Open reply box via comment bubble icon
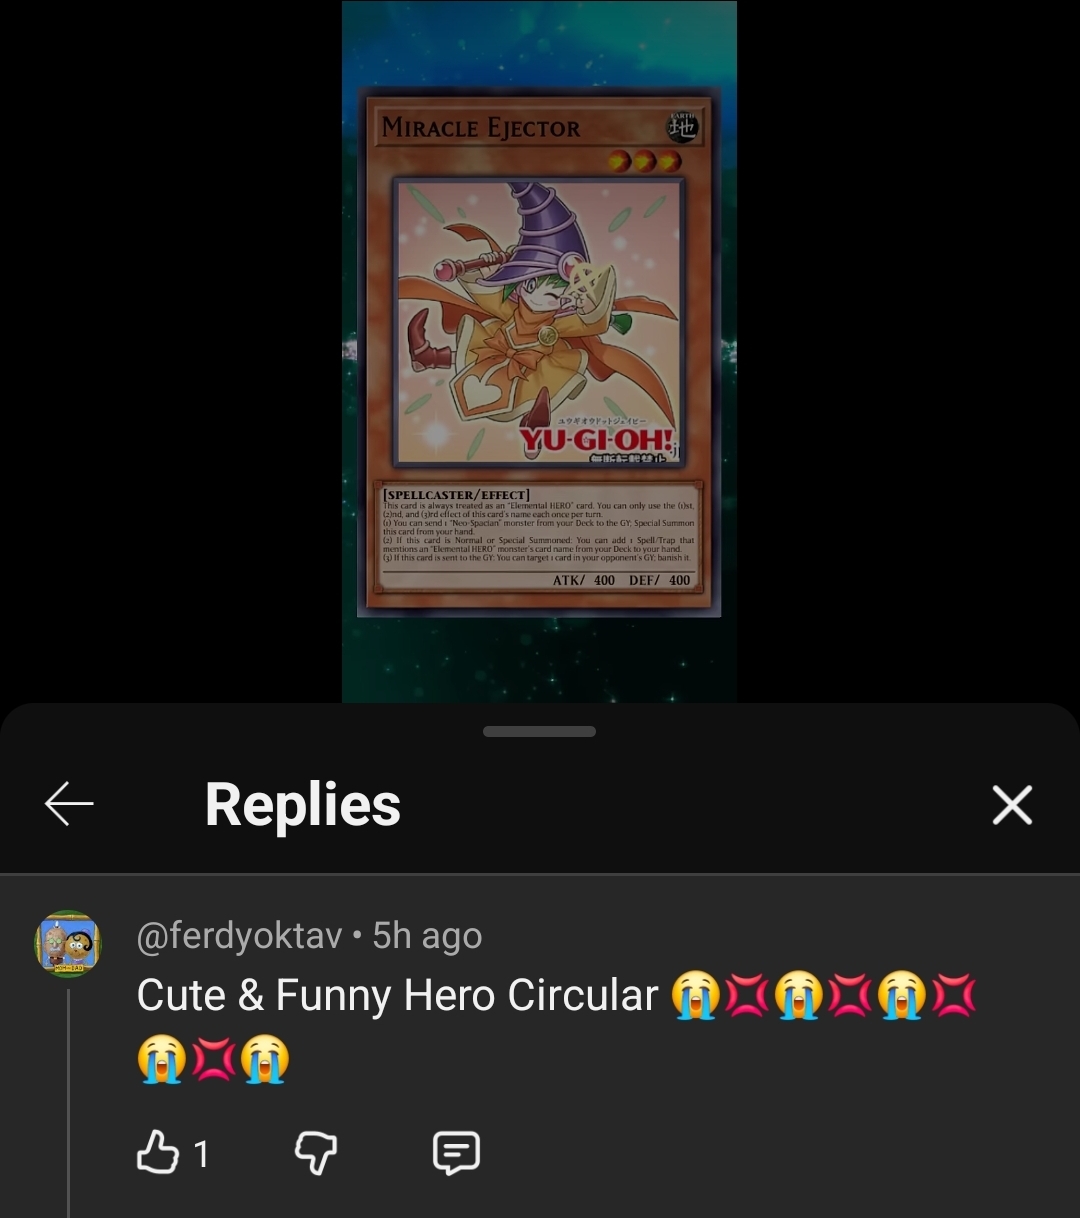 coord(456,1152)
